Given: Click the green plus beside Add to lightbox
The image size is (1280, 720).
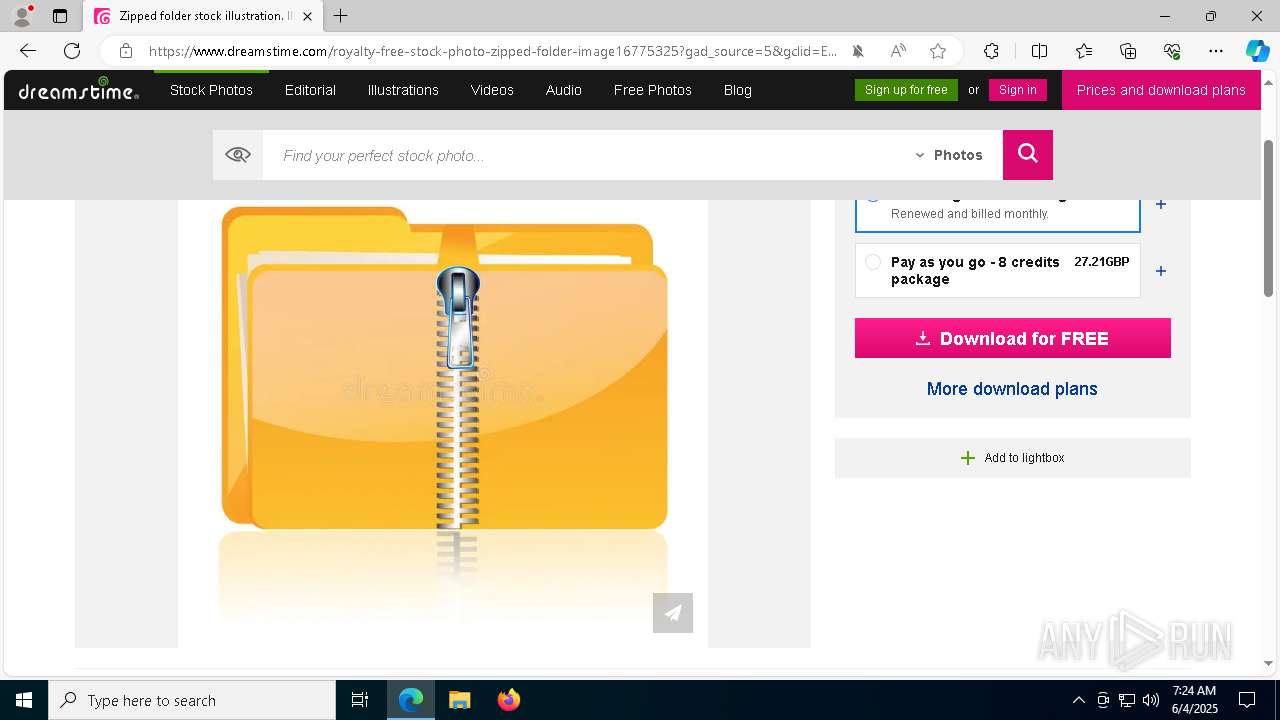Looking at the screenshot, I should pyautogui.click(x=967, y=458).
